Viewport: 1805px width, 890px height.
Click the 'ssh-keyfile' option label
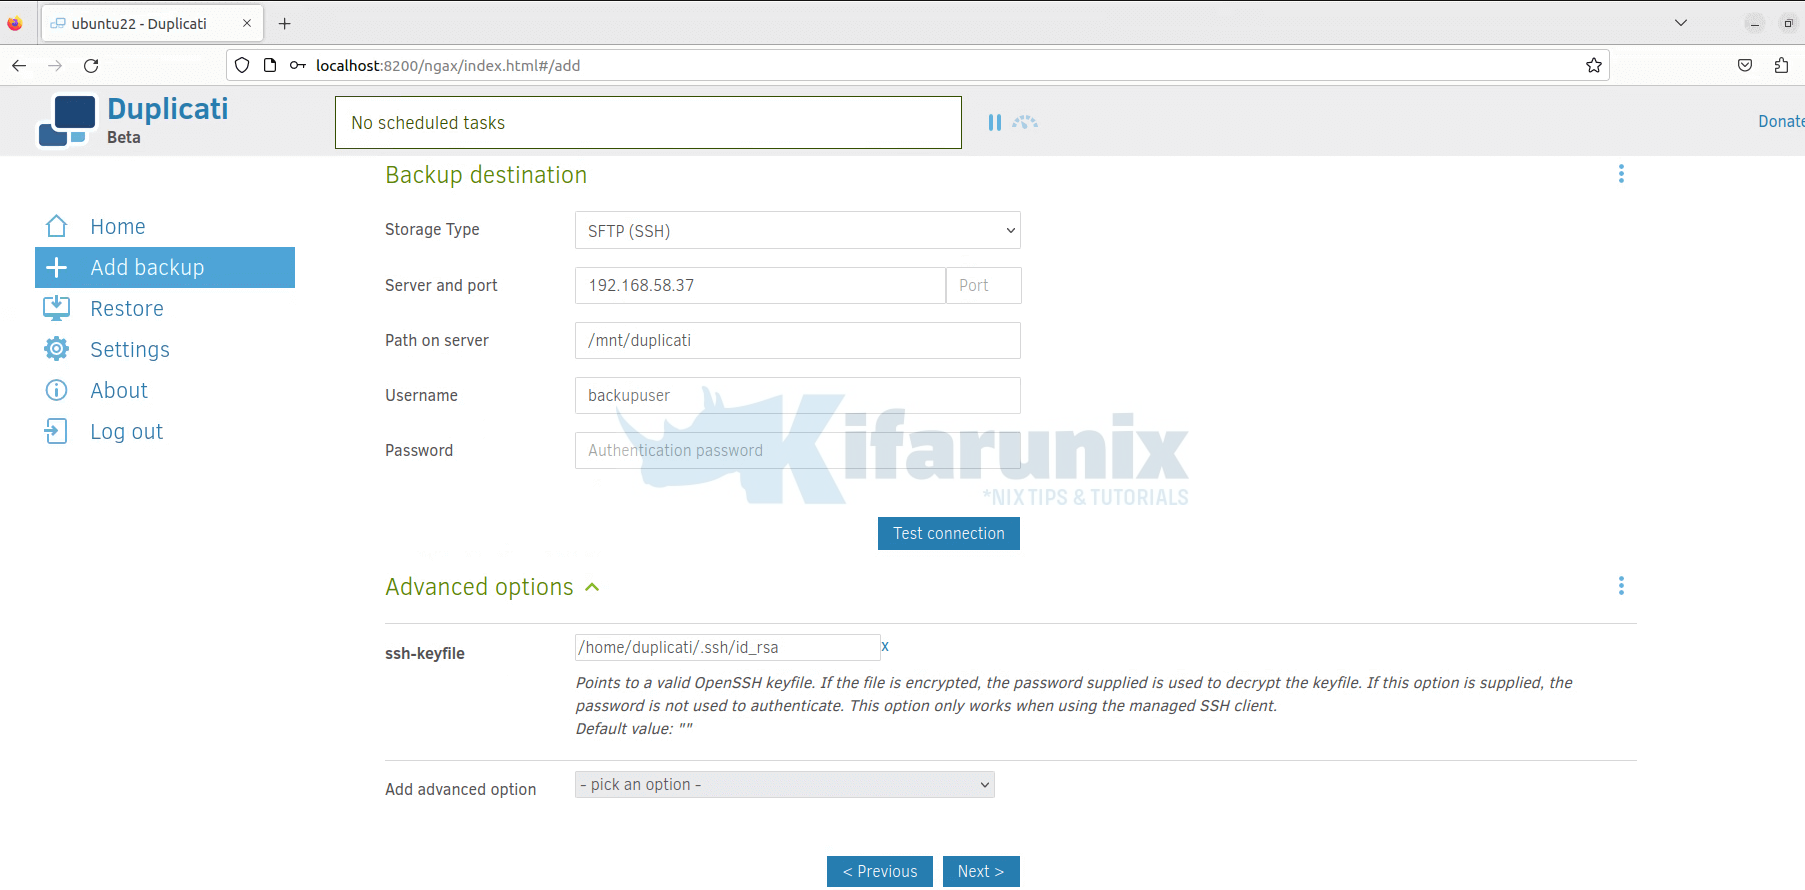(425, 653)
